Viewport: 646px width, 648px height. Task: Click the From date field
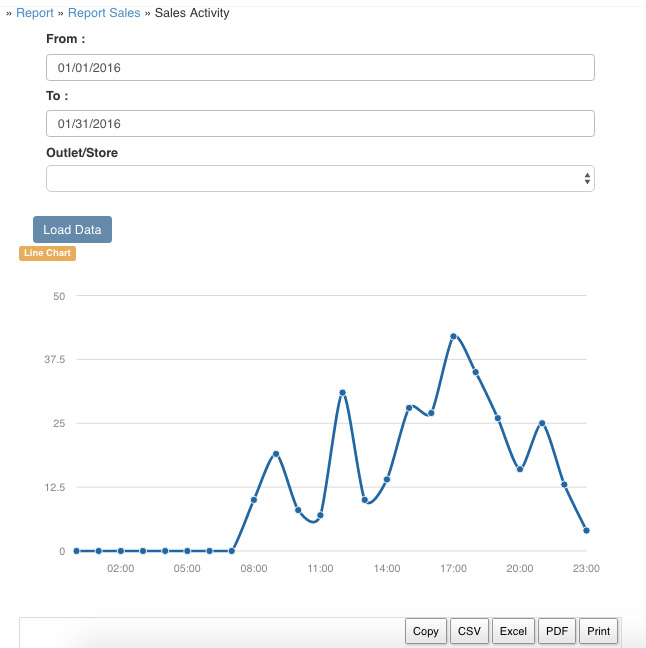[320, 67]
